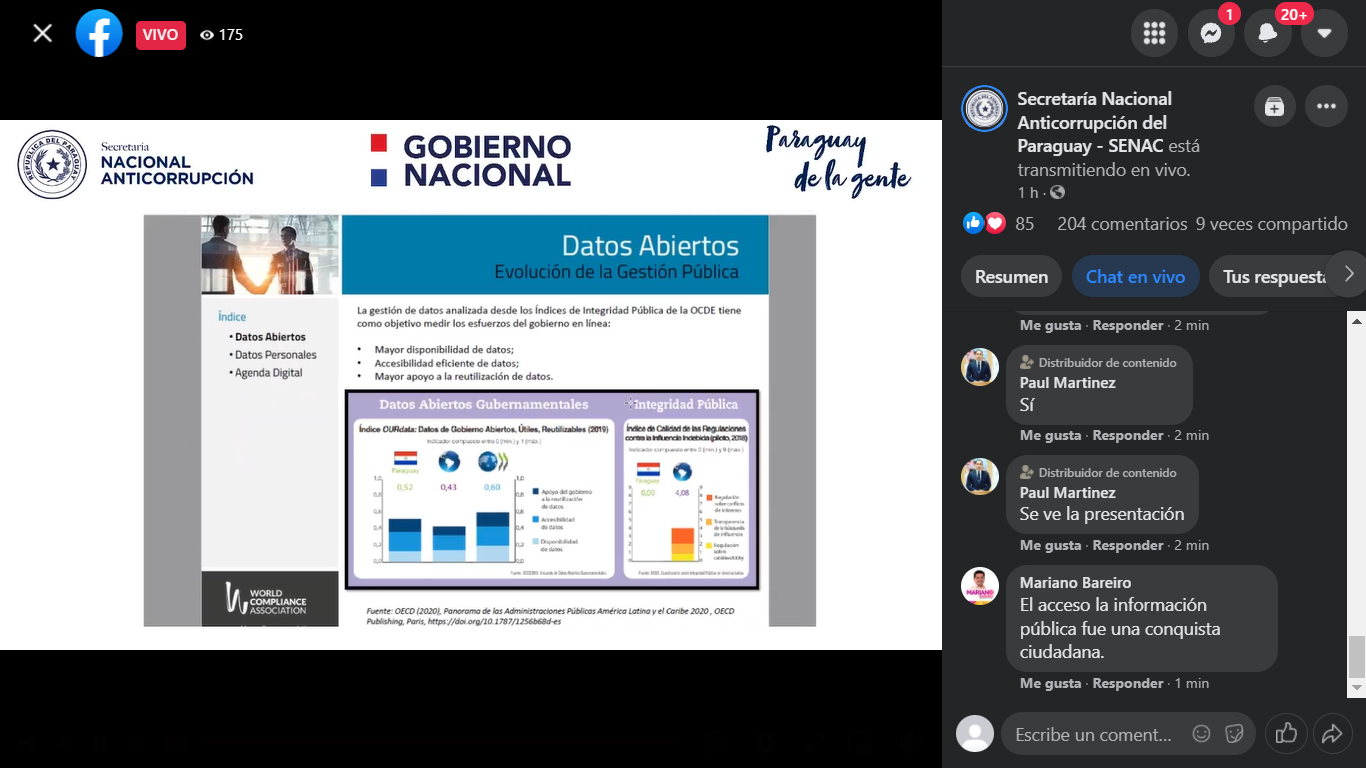Switch to Resumen tab
The image size is (1366, 768).
[x=1011, y=277]
